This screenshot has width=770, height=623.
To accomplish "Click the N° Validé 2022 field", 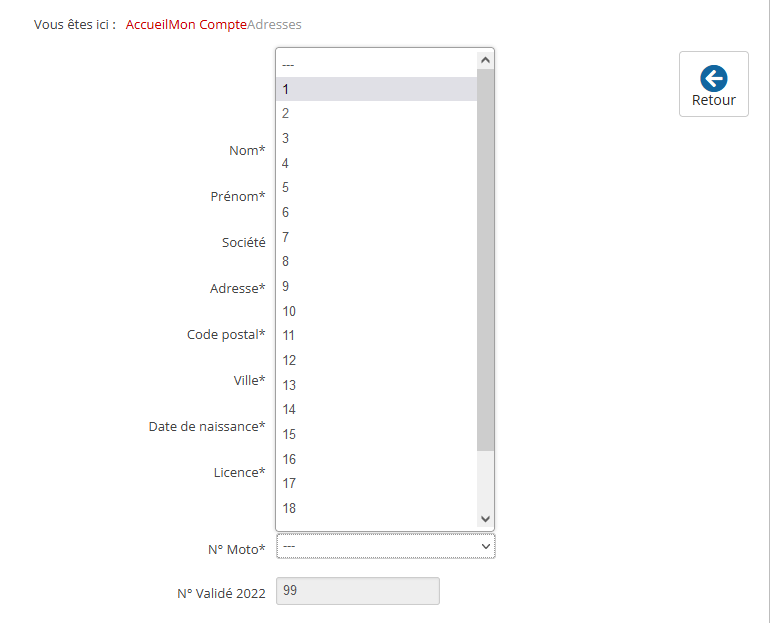I will (357, 591).
